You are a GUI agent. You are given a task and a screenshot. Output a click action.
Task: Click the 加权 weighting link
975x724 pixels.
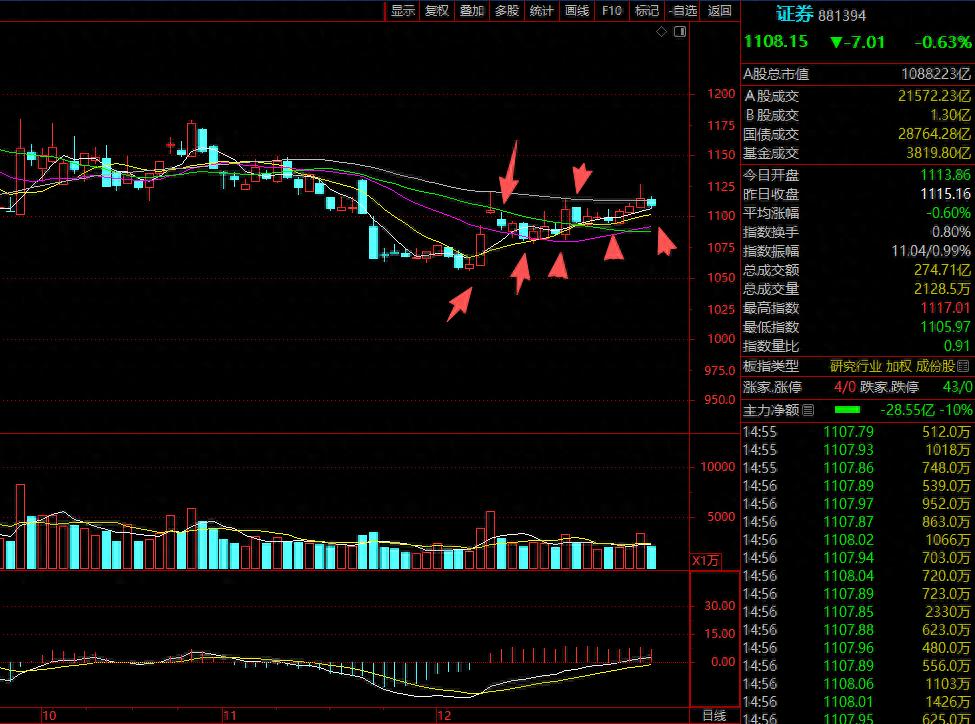[899, 366]
